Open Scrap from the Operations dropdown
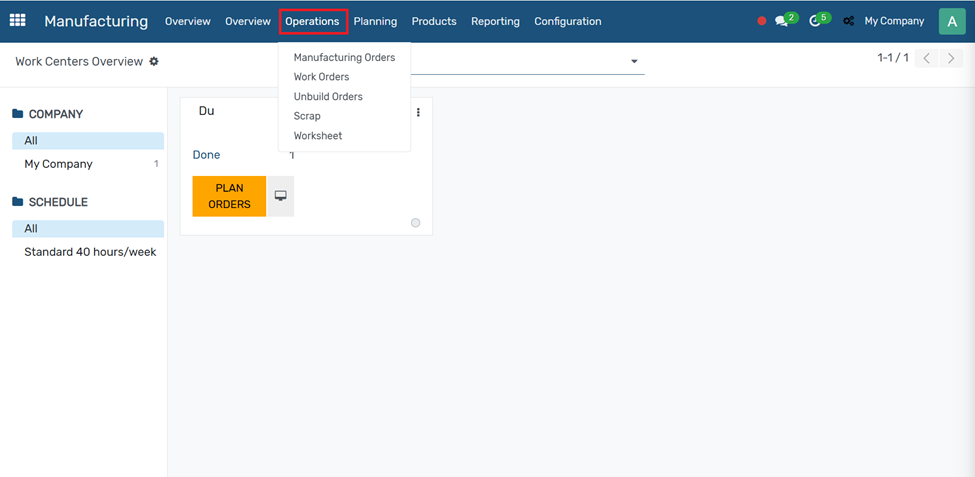This screenshot has width=975, height=477. (x=307, y=116)
